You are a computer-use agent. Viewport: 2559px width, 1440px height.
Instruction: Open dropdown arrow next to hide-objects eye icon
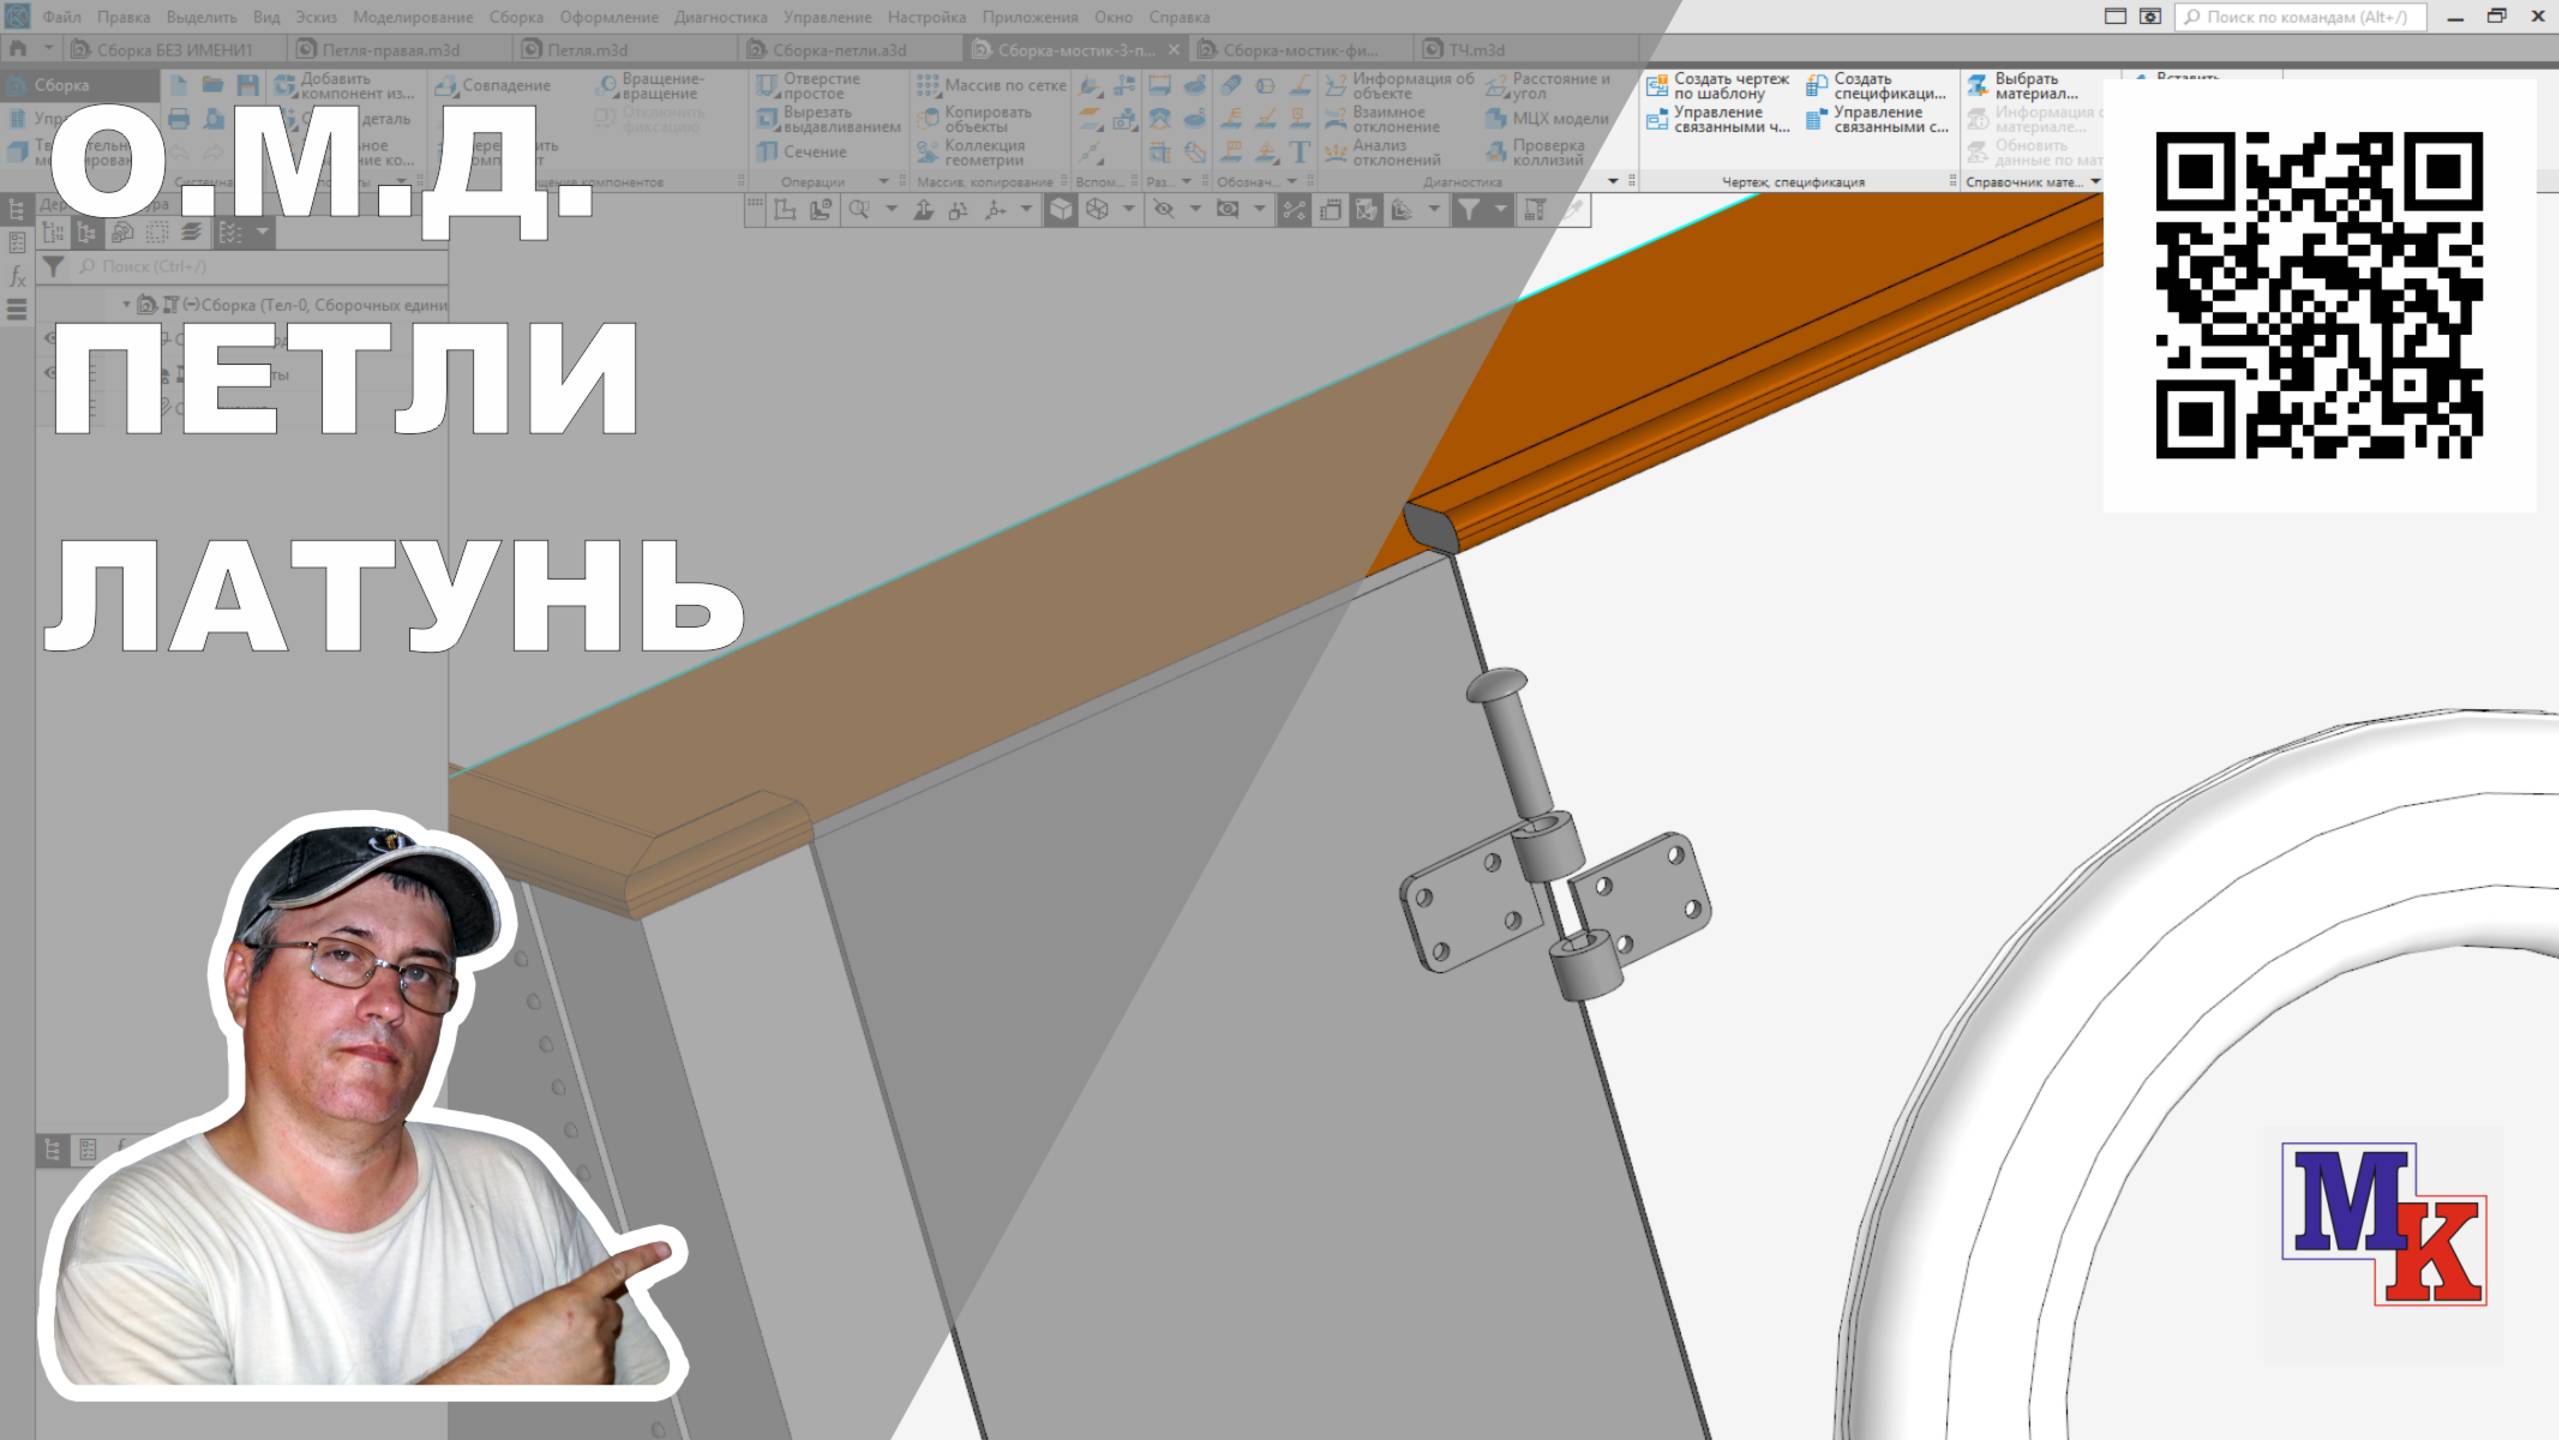[x=1194, y=209]
